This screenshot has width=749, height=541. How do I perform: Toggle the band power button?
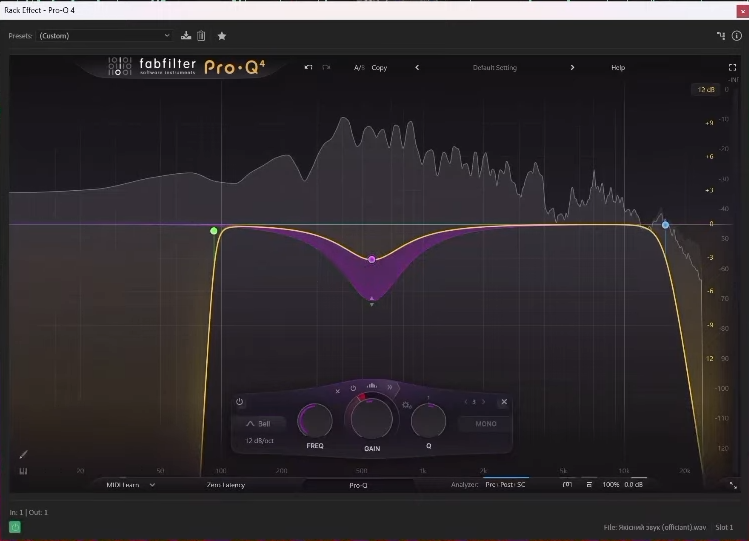tap(239, 402)
